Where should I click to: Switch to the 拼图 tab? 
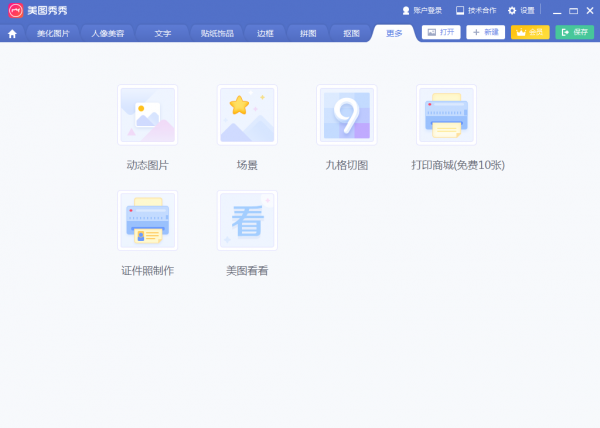pyautogui.click(x=308, y=34)
